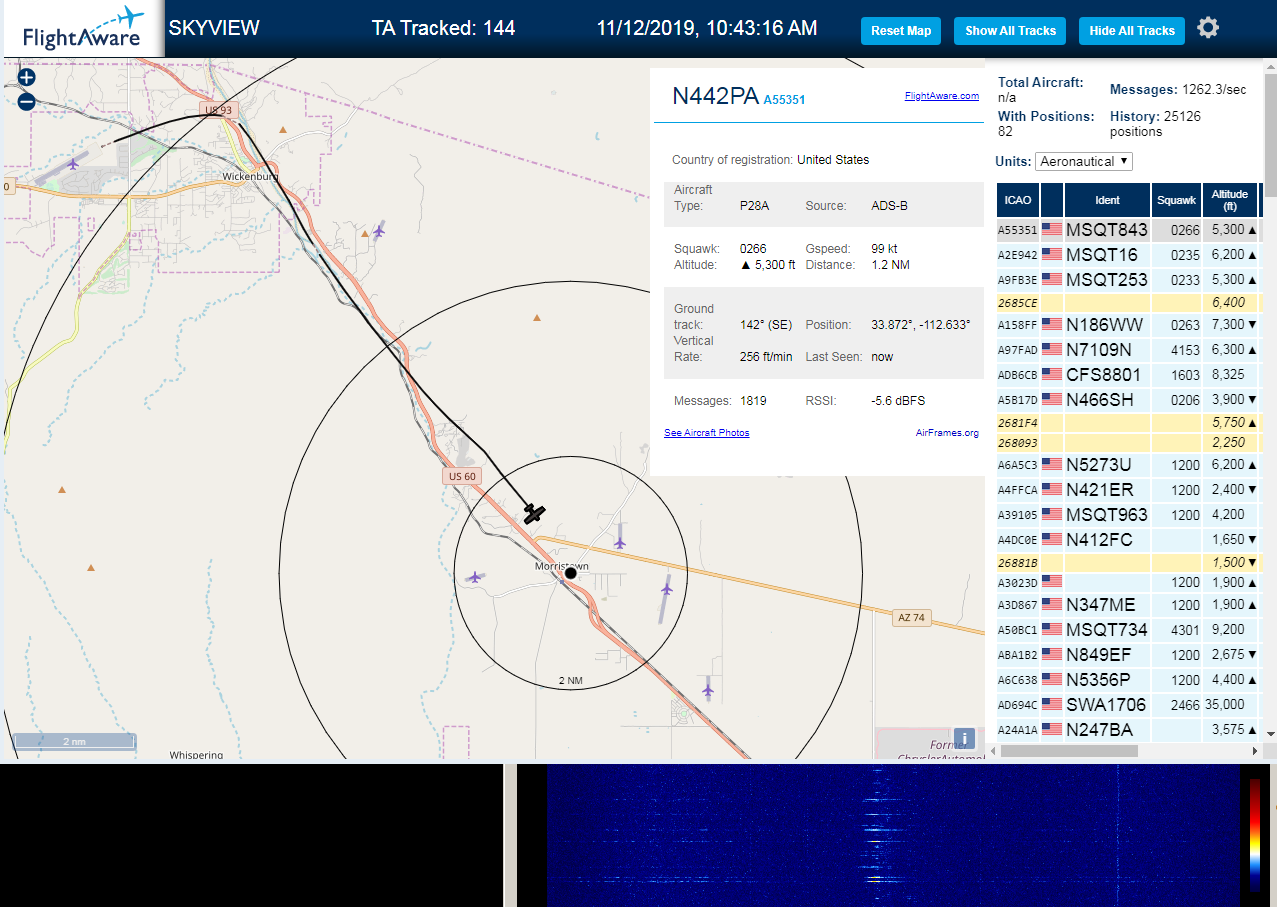Click scrollbar right arrow under table

[1256, 750]
